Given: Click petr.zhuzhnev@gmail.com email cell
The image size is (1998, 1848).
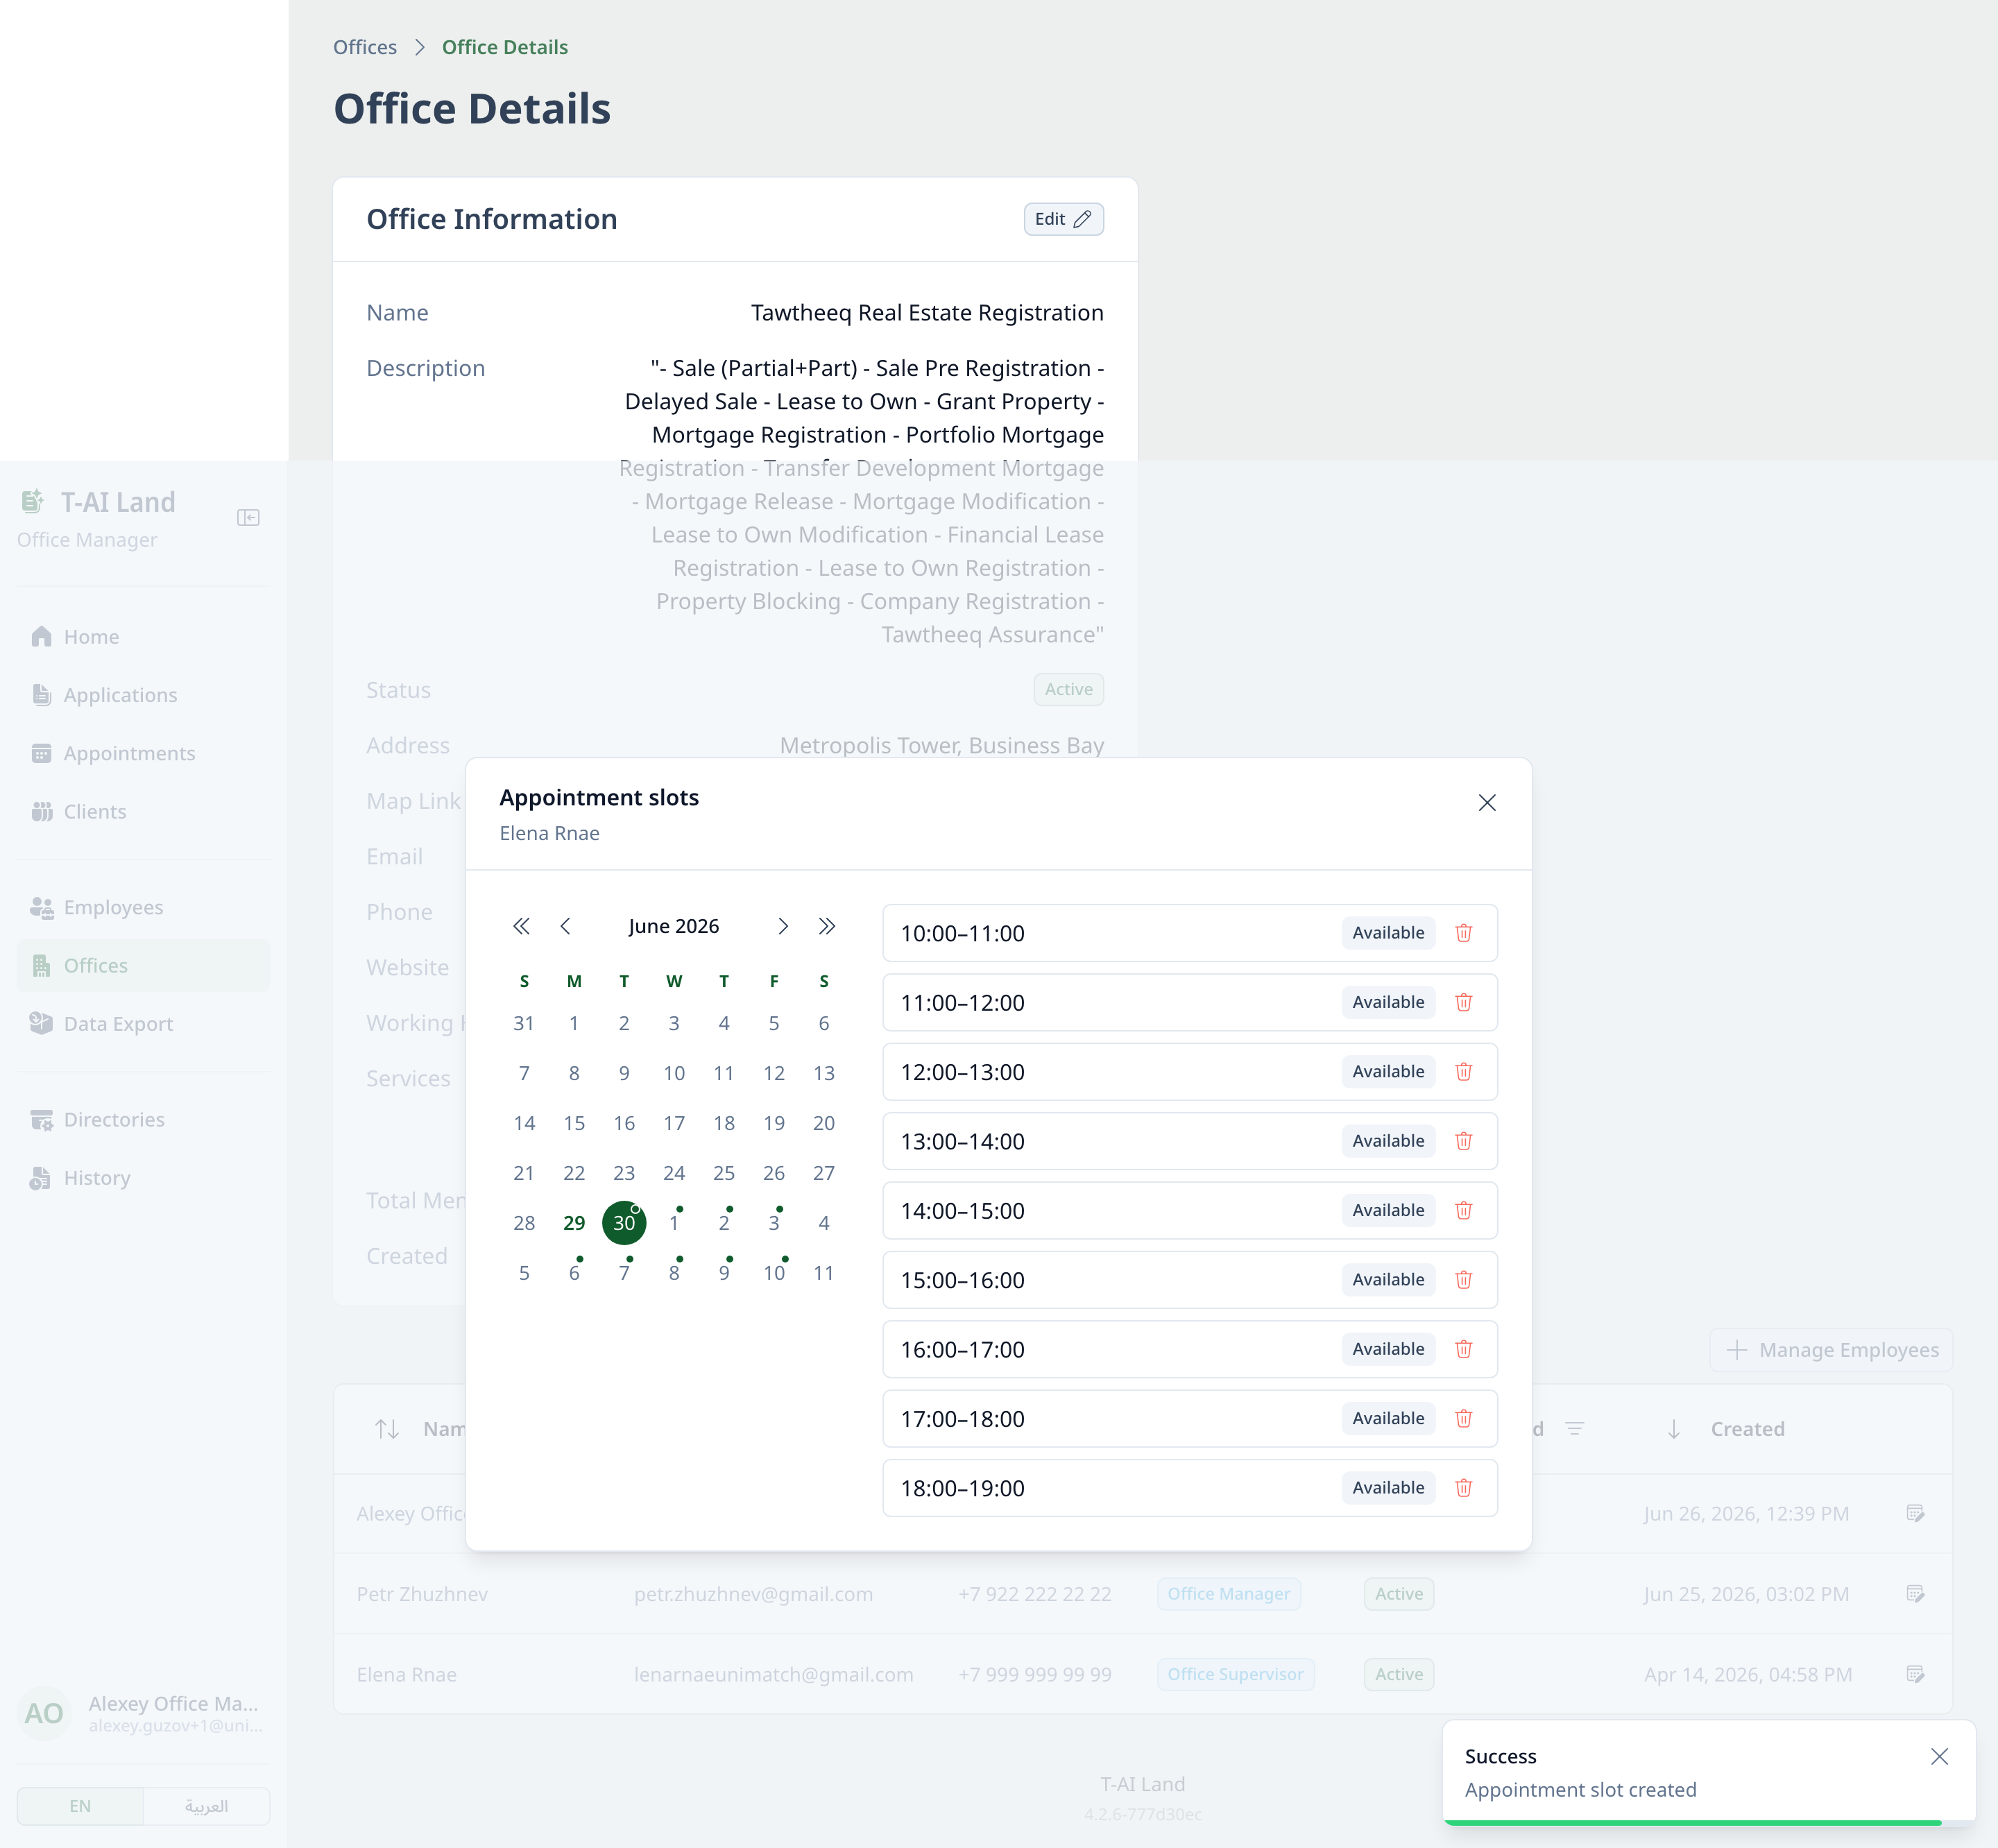Looking at the screenshot, I should coord(753,1594).
